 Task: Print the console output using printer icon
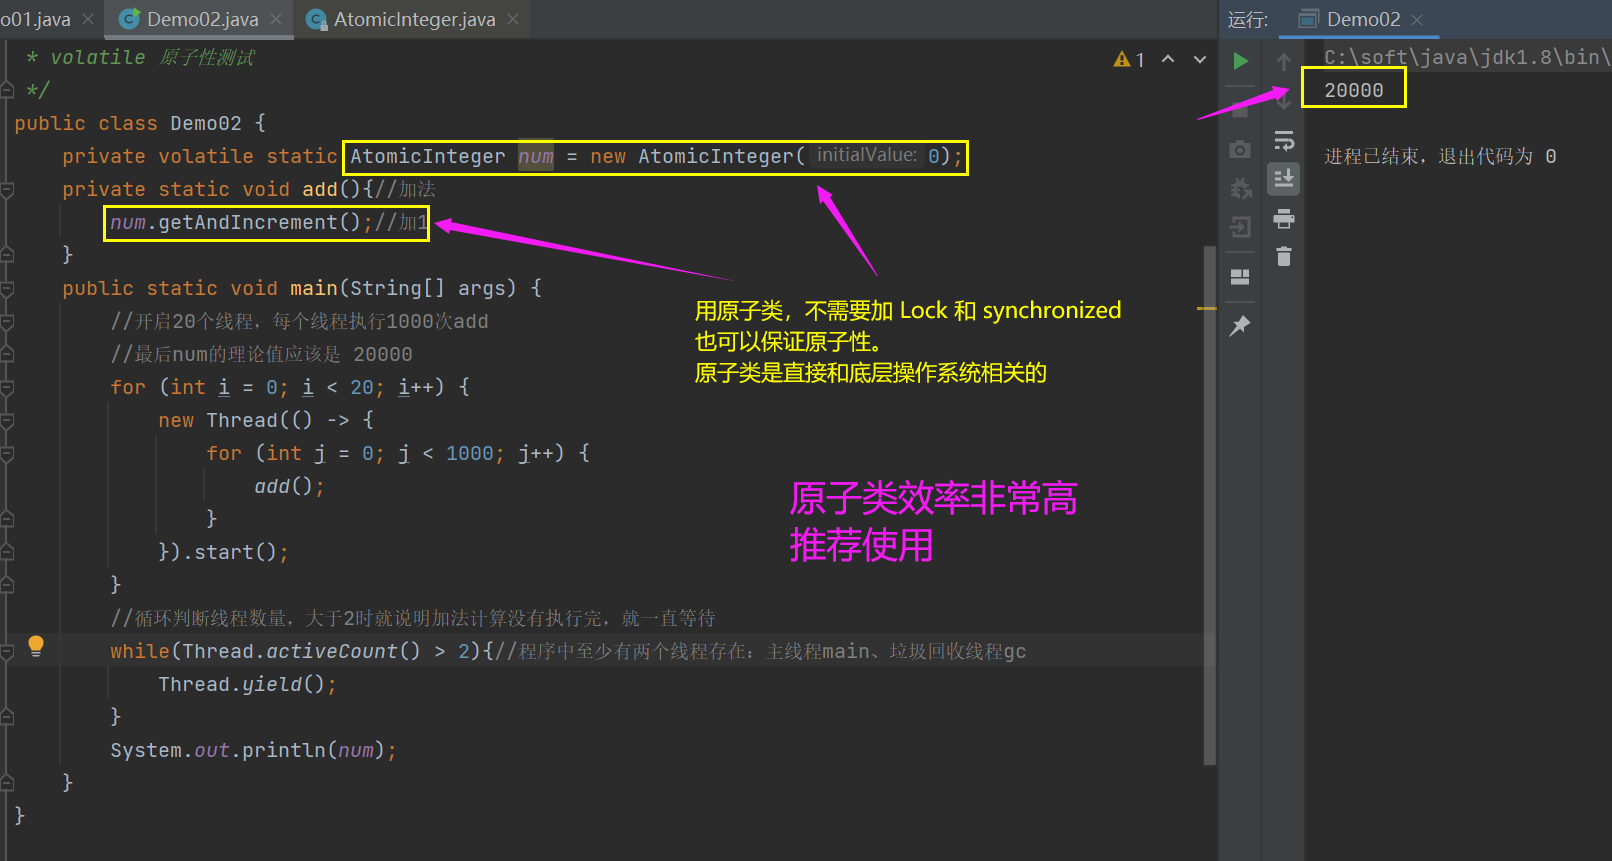click(1284, 218)
